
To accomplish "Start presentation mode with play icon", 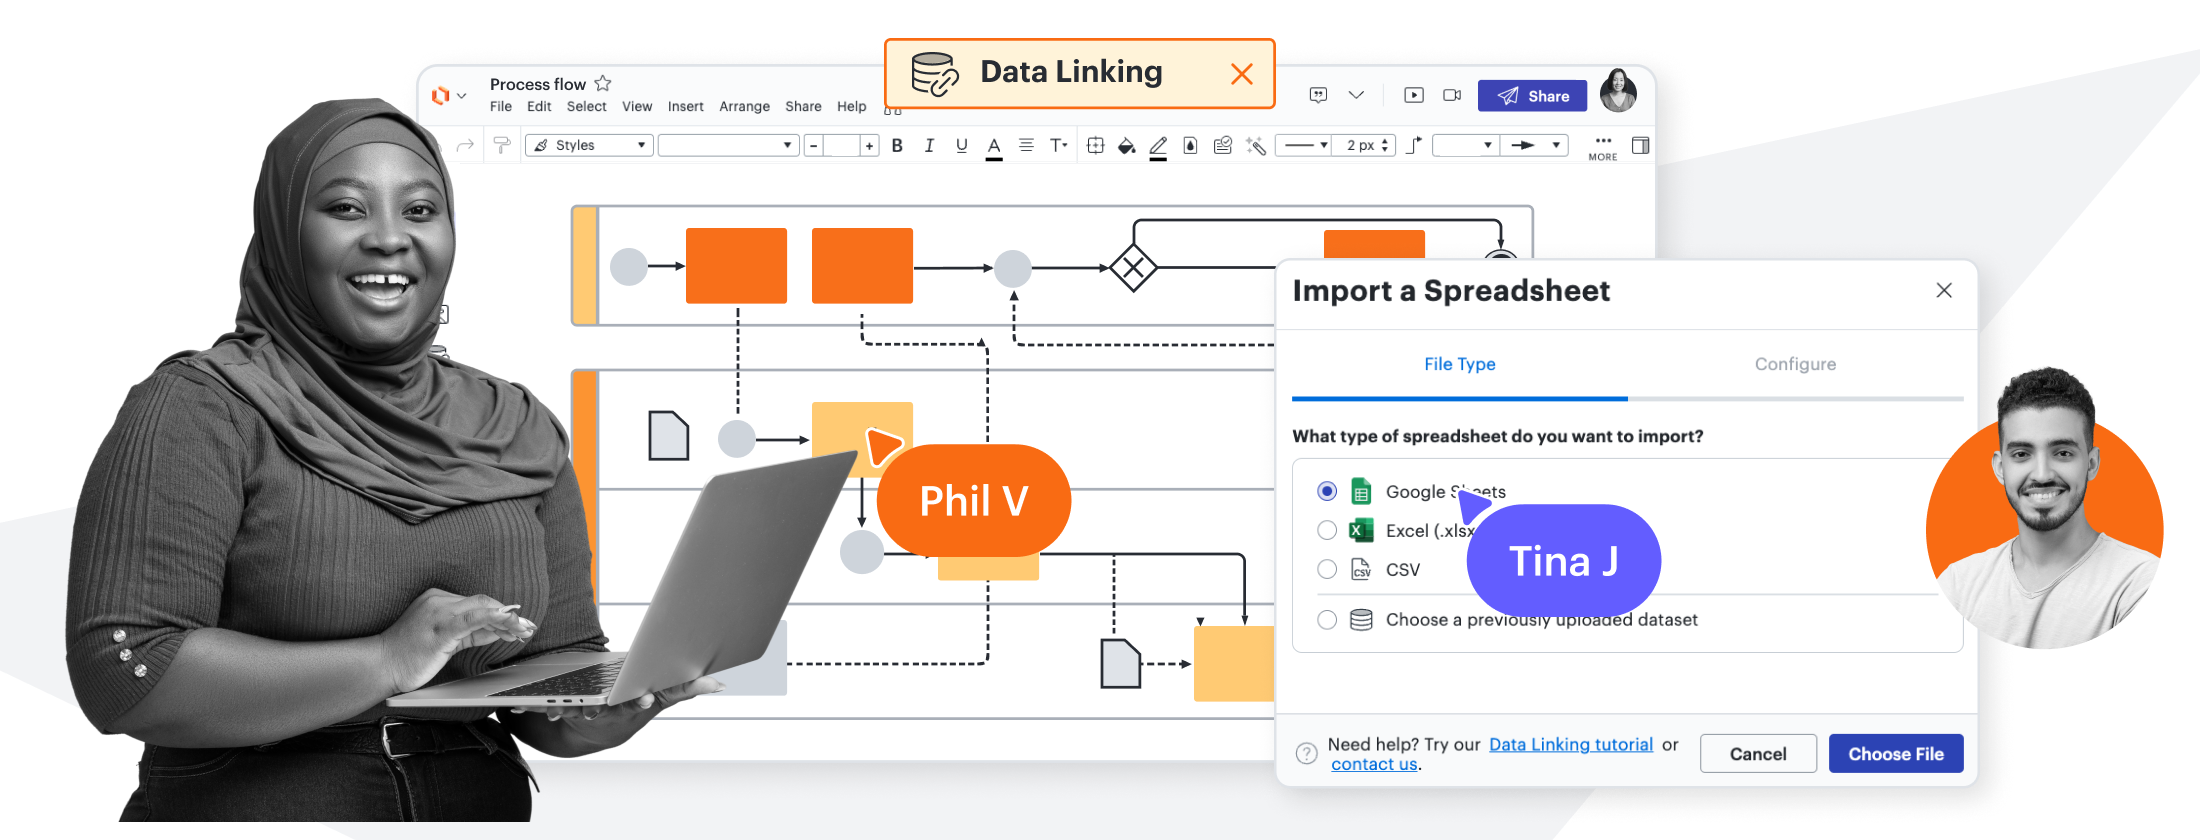I will pos(1413,96).
